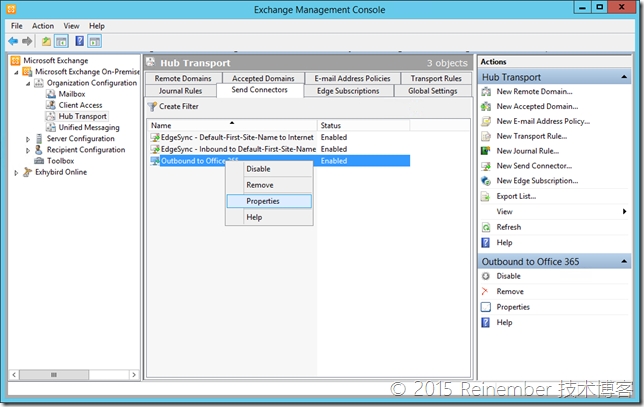Viewport: 644px width, 407px height.
Task: Switch to the Journal Rules tab
Action: (180, 91)
